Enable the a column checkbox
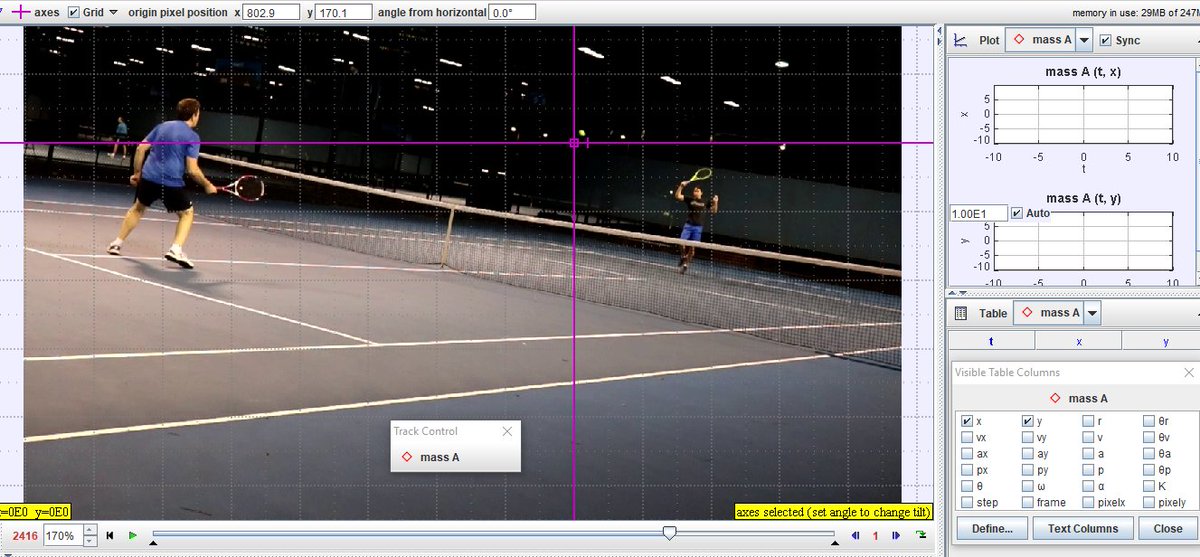 [x=1088, y=454]
